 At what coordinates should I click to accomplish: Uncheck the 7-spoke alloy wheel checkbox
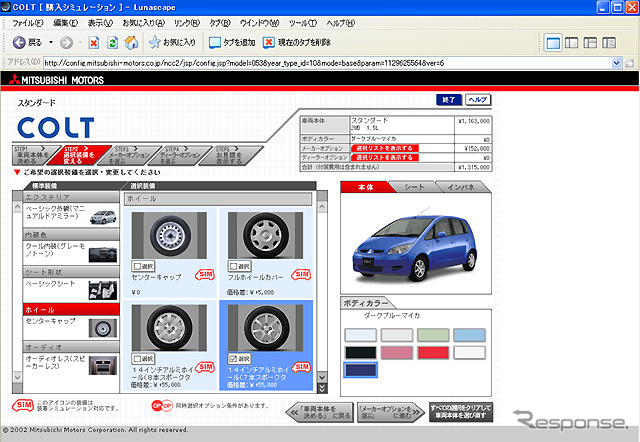[233, 358]
